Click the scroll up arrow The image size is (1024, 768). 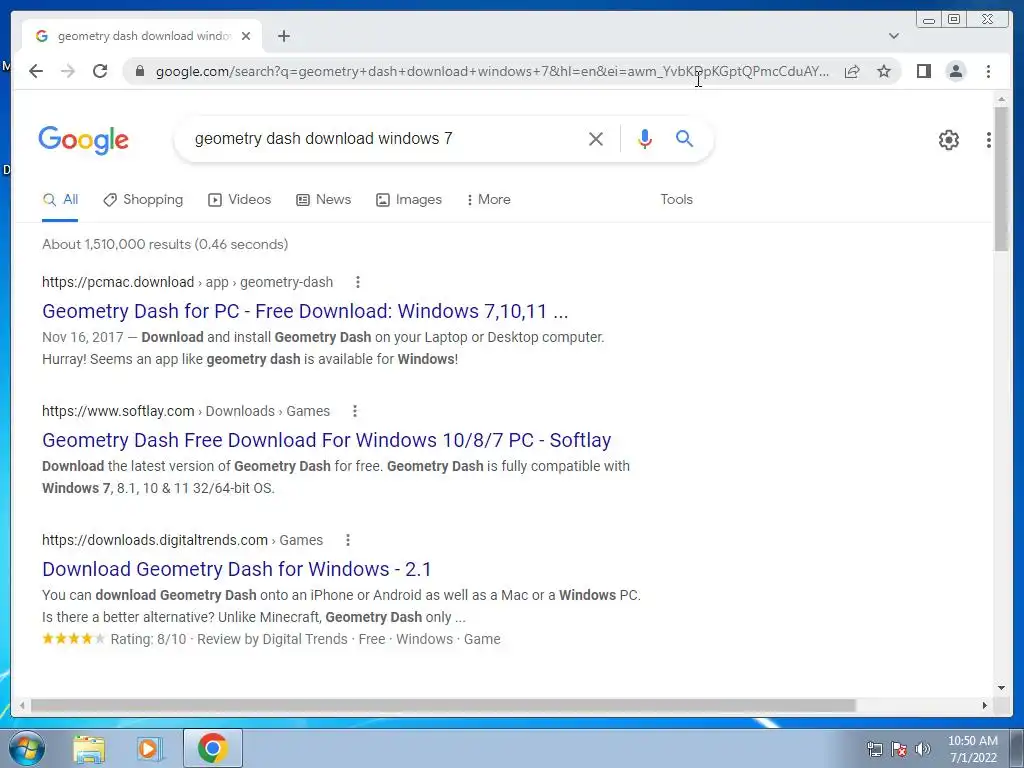point(1001,99)
